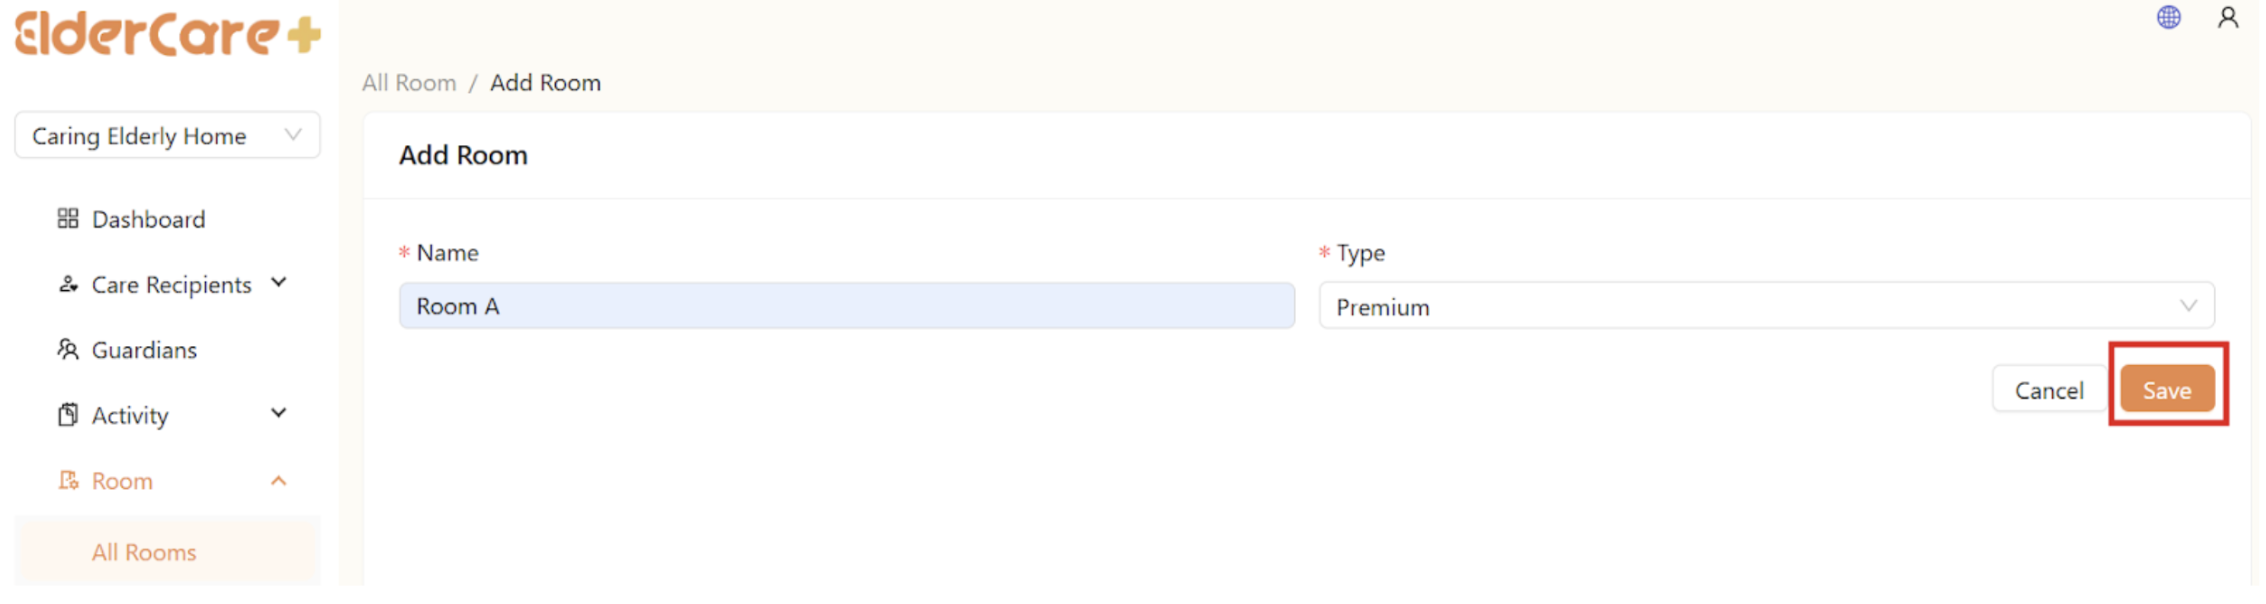Open the user profile icon
The width and height of the screenshot is (2266, 604).
(2227, 18)
